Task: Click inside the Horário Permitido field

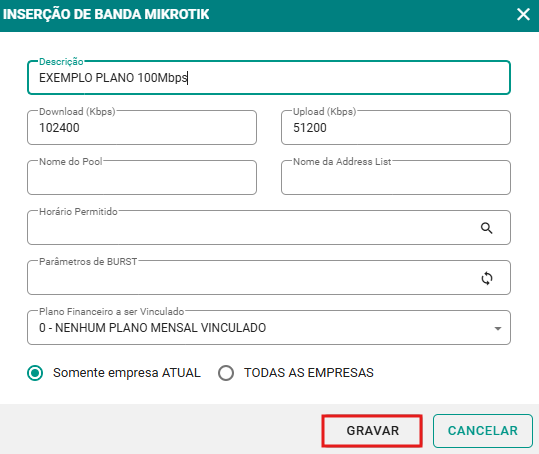Action: coord(251,228)
